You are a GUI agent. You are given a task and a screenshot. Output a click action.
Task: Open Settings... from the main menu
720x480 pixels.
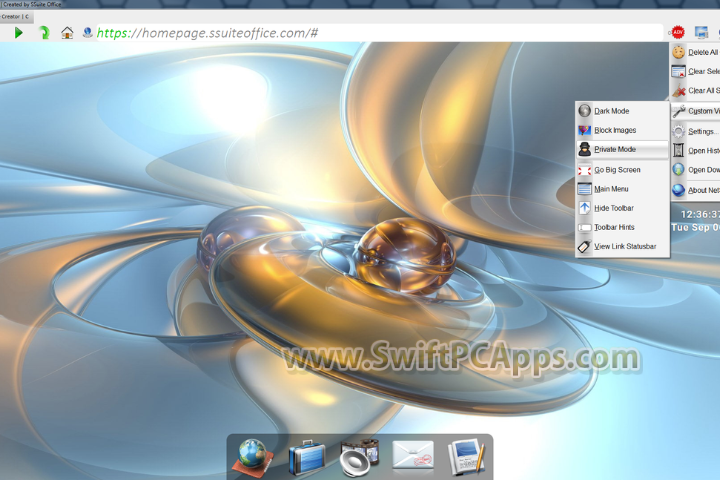(695, 131)
